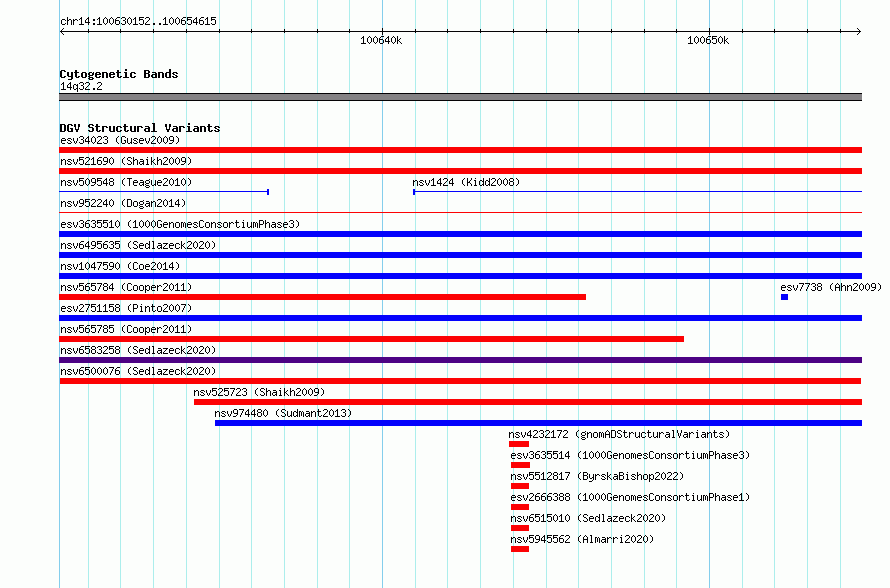Click small red bar under nsv5945562
Image resolution: width=890 pixels, height=588 pixels.
520,549
